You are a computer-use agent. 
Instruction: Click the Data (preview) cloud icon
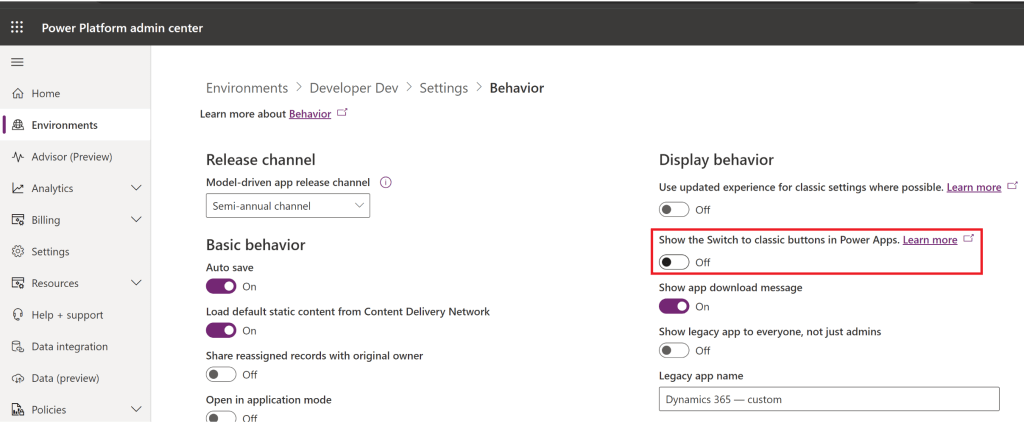pyautogui.click(x=18, y=379)
